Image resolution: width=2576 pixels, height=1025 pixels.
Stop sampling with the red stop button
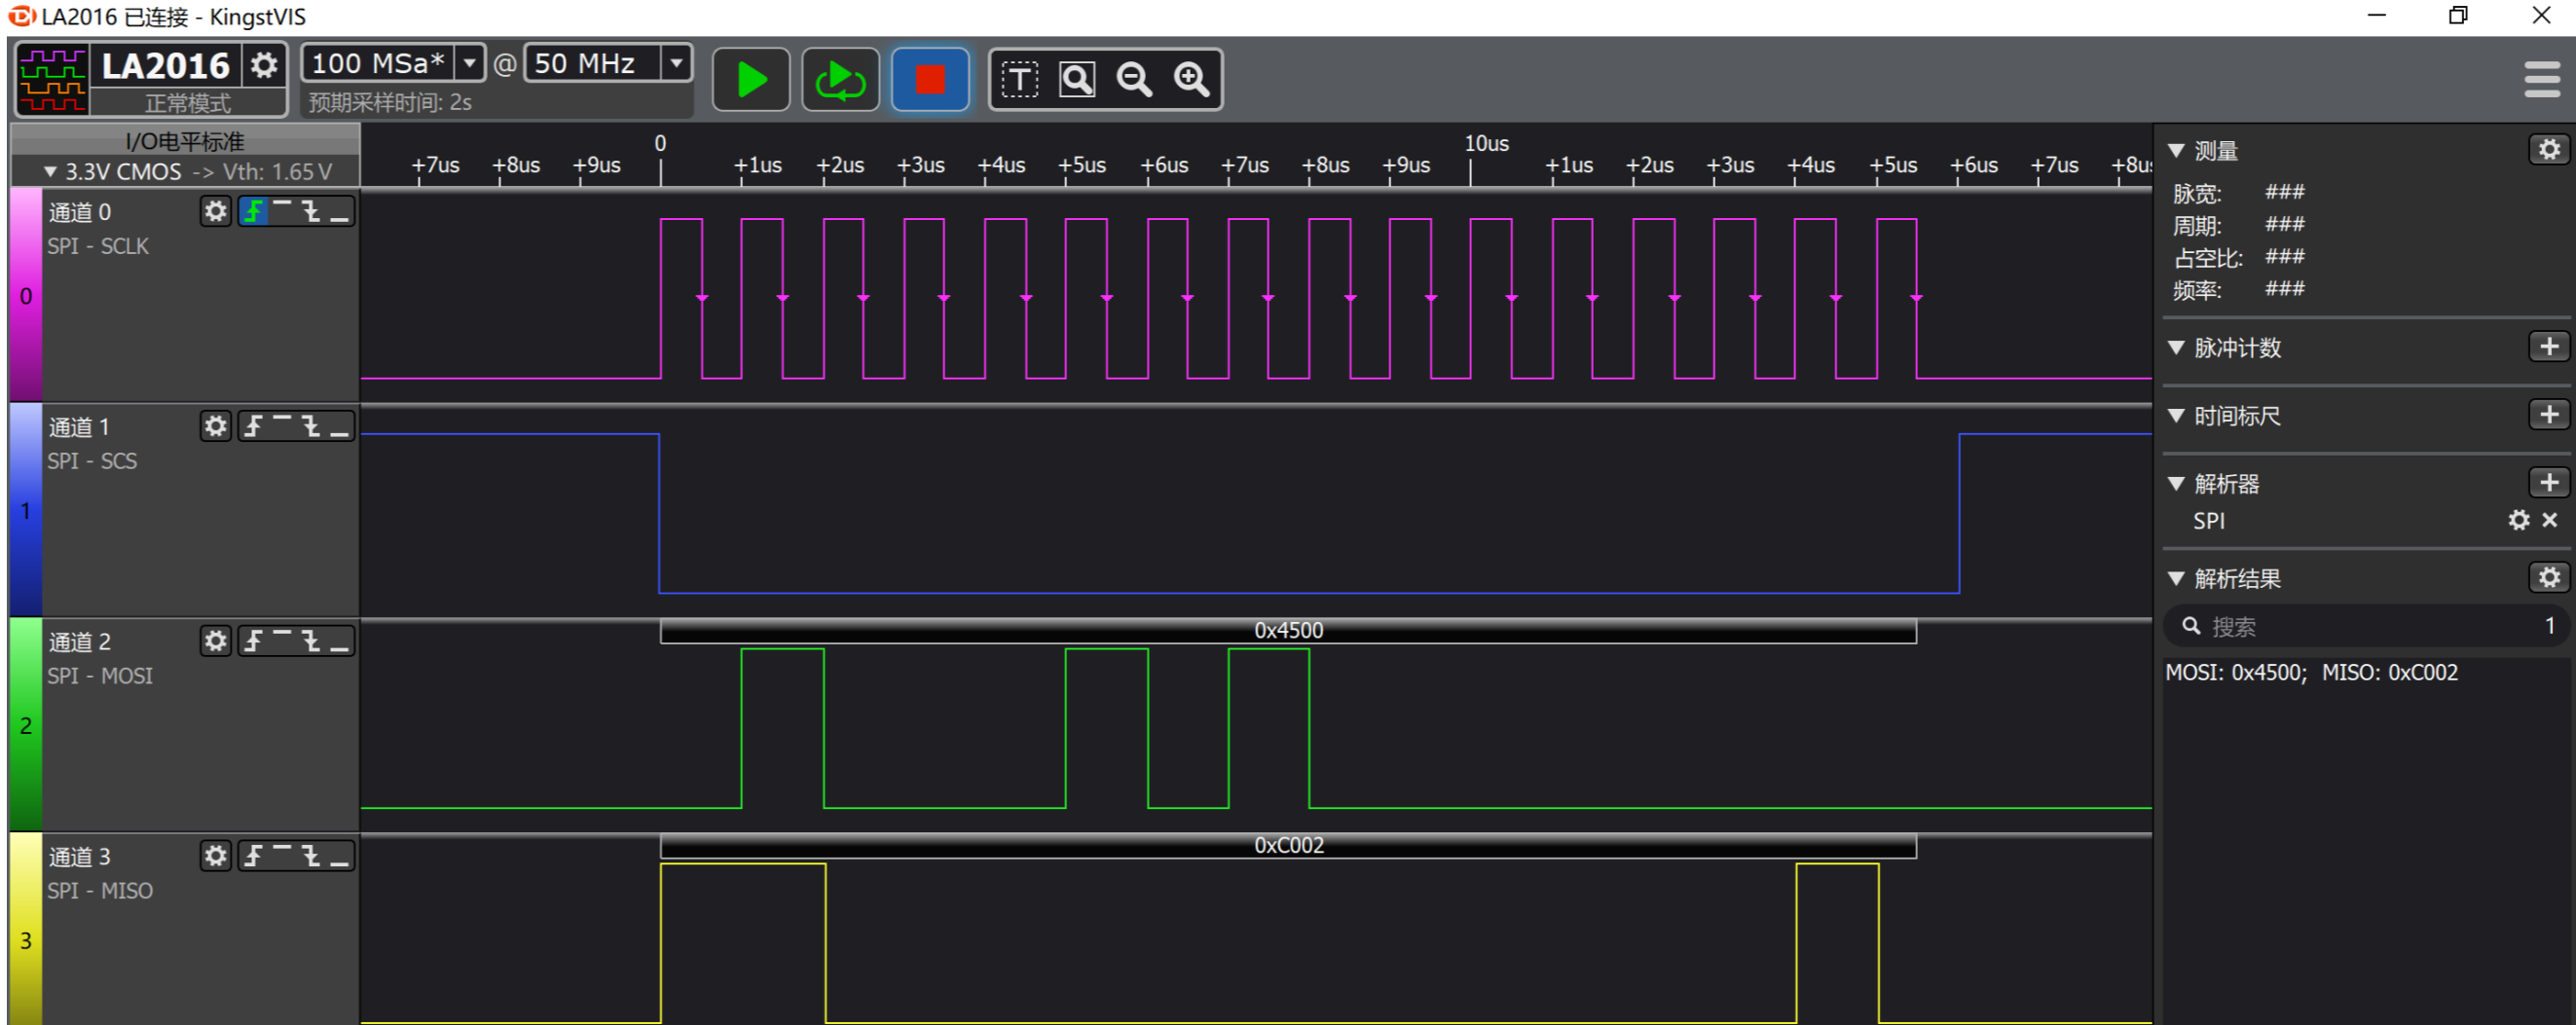pyautogui.click(x=929, y=80)
